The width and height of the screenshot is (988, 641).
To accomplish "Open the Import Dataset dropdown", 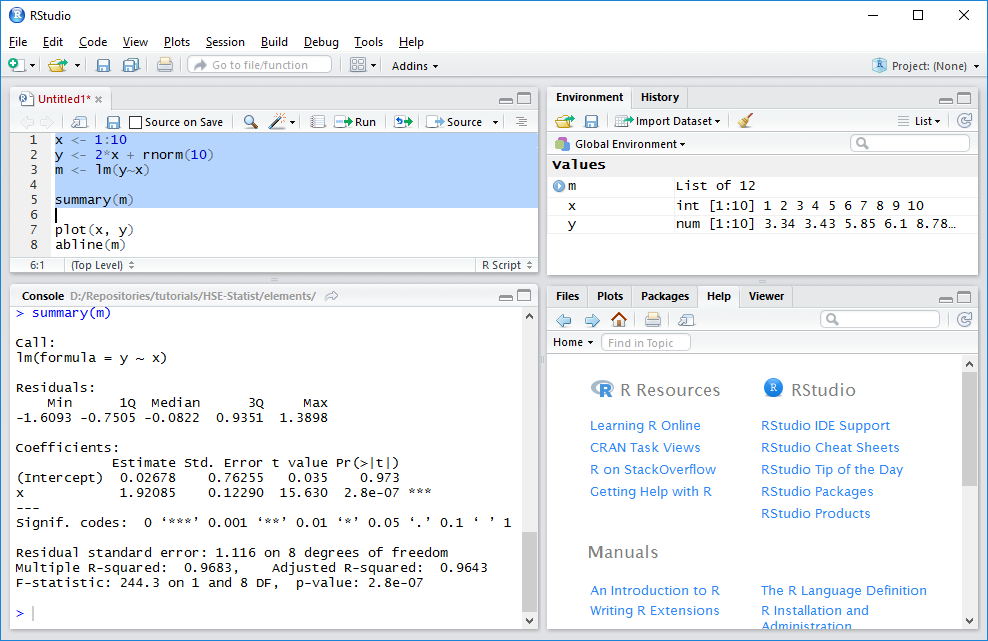I will [x=667, y=121].
